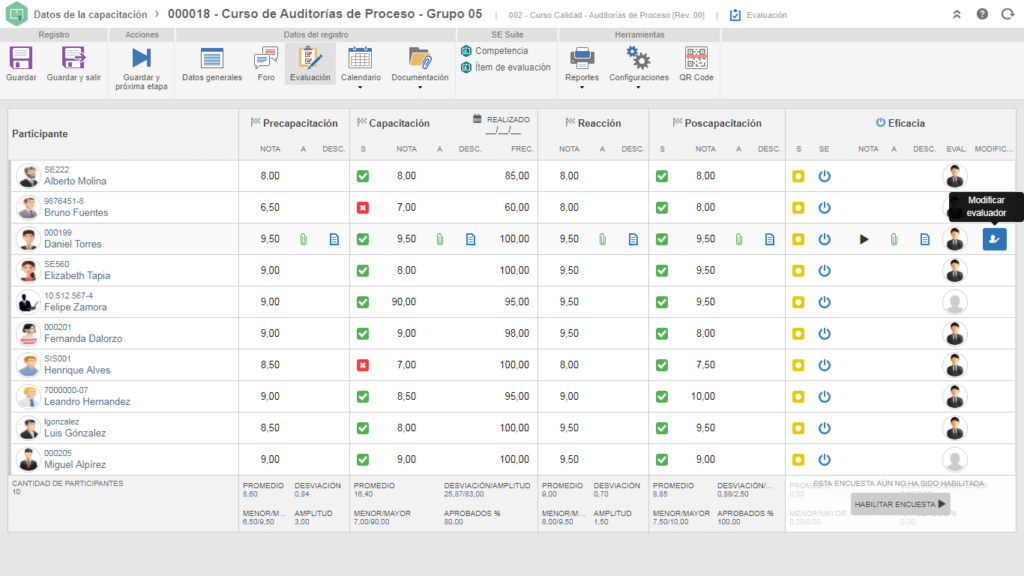Viewport: 1024px width, 576px height.
Task: Click the help question mark icon
Action: (x=982, y=14)
